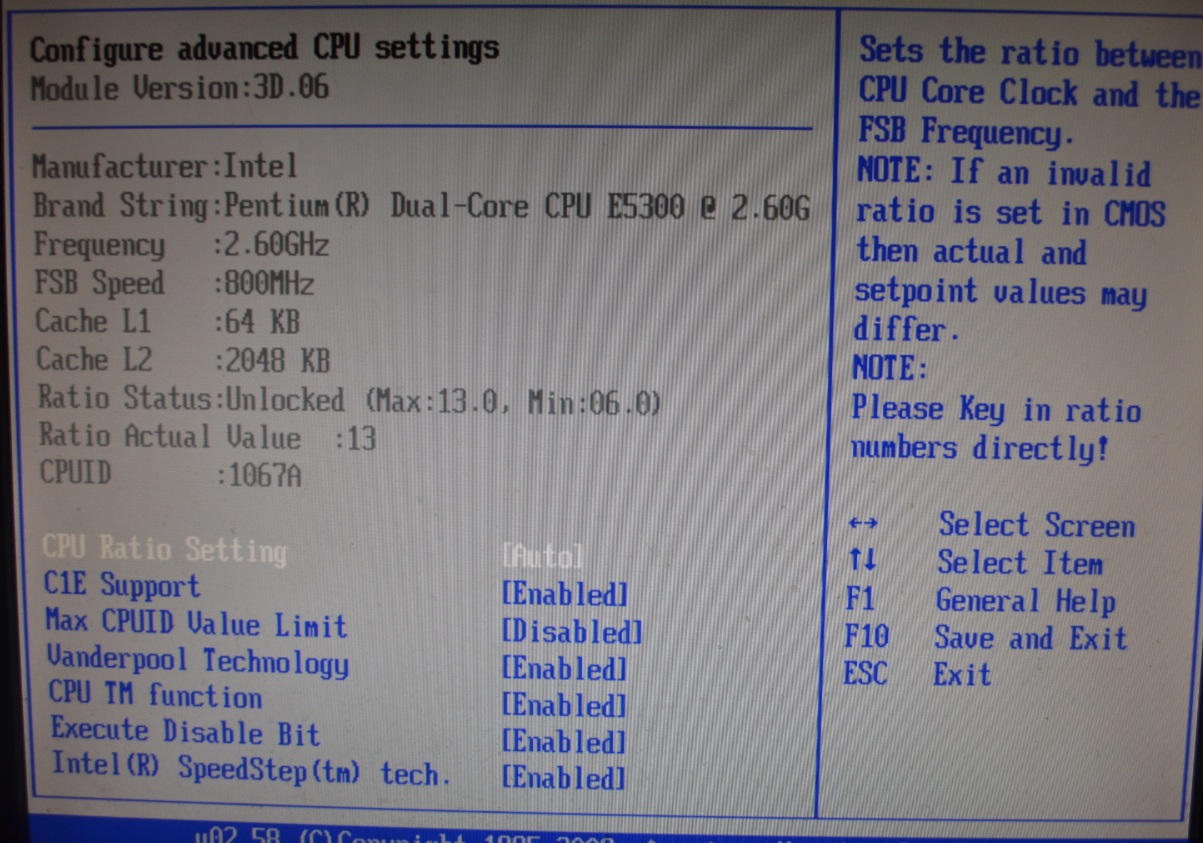1203x843 pixels.
Task: Click the Ratio Actual Value 13 line
Action: [208, 437]
